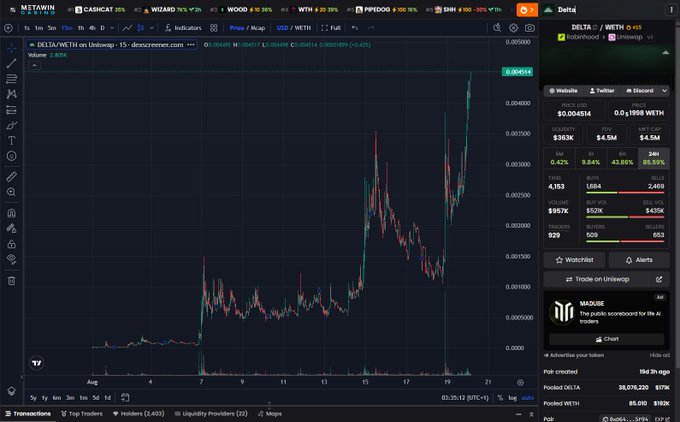Select the ruler measure tool
Viewport: 680px width, 422px height.
(12, 177)
